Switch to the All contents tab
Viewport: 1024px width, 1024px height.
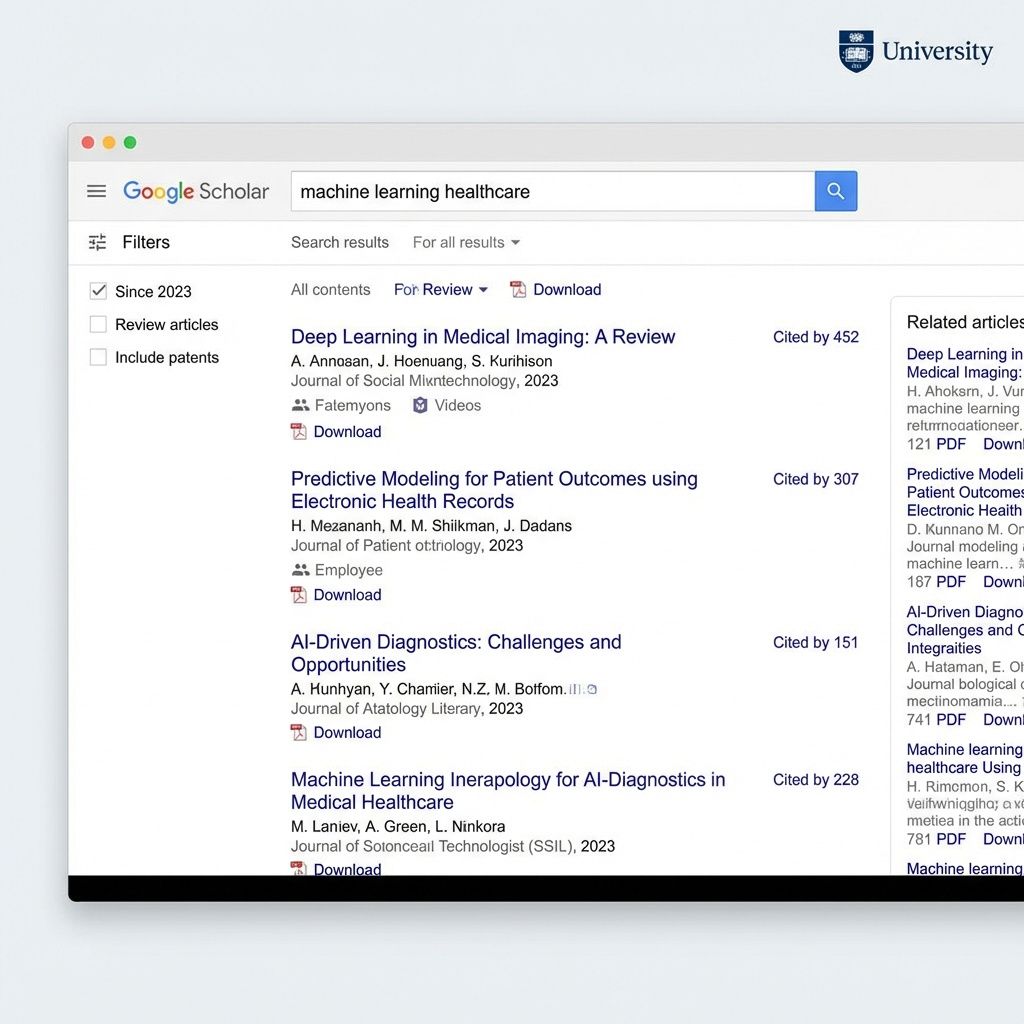(x=331, y=289)
